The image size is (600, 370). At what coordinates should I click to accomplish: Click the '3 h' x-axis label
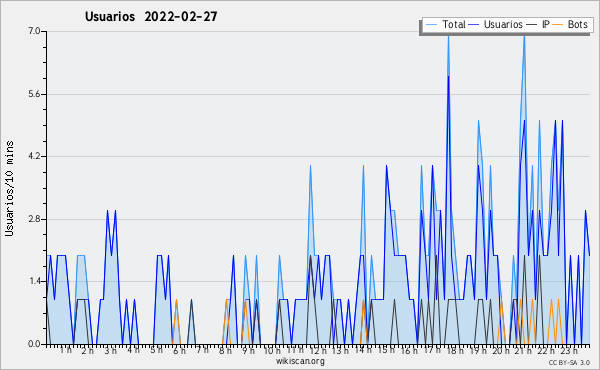tap(111, 350)
